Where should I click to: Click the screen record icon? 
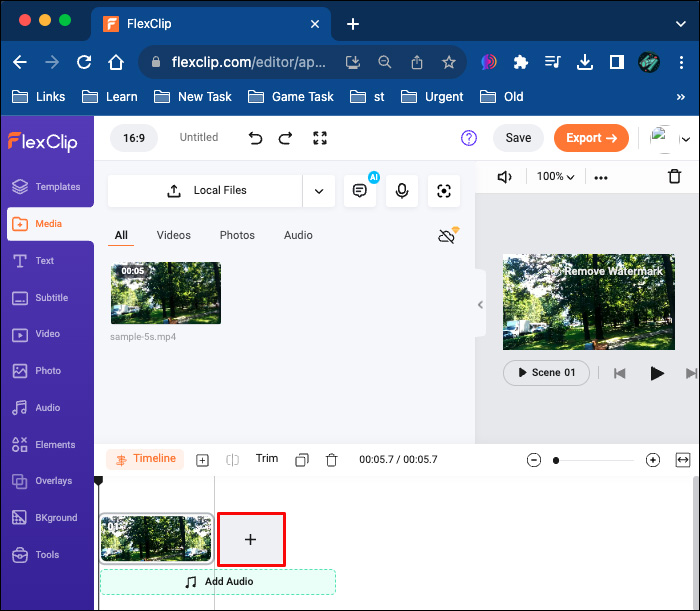coord(444,191)
